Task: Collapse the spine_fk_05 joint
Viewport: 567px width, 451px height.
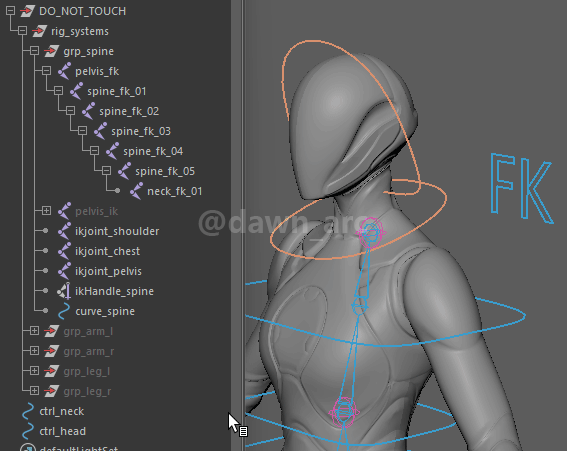Action: pos(106,170)
